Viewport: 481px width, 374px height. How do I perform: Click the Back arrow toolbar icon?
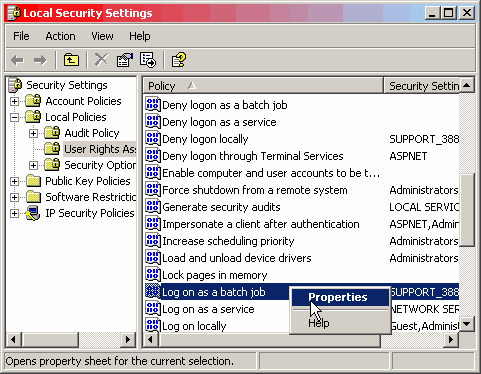17,60
